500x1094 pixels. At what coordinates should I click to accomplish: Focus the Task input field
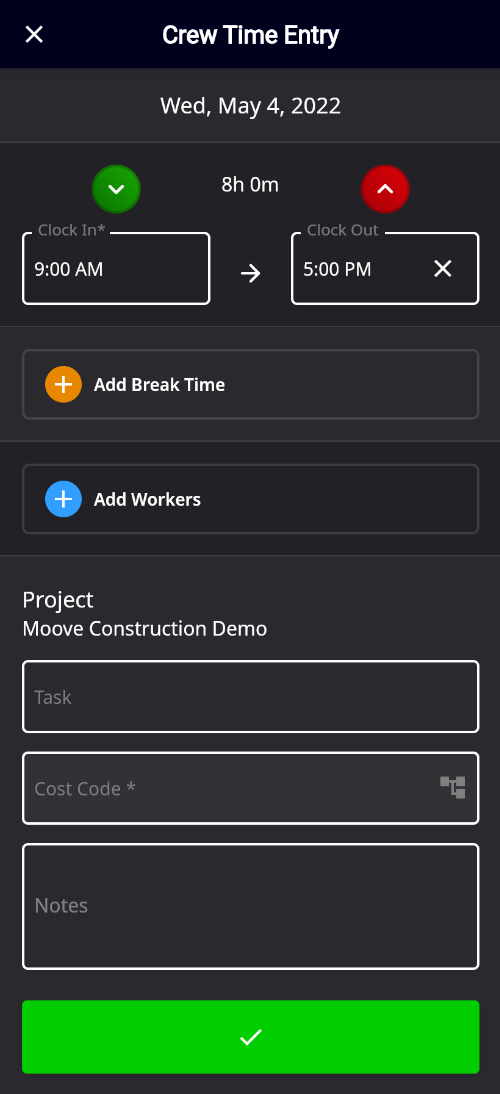pos(250,696)
